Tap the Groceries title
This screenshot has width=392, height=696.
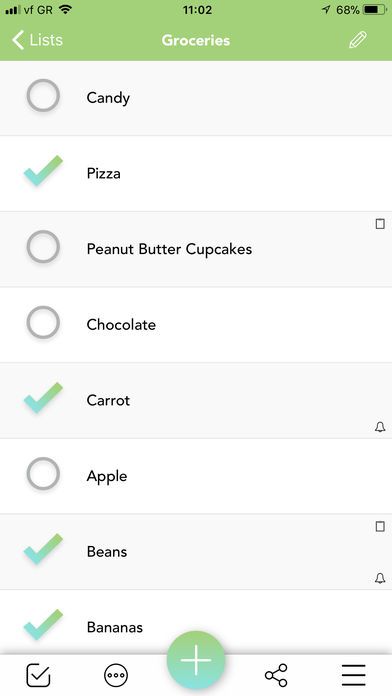[x=196, y=40]
